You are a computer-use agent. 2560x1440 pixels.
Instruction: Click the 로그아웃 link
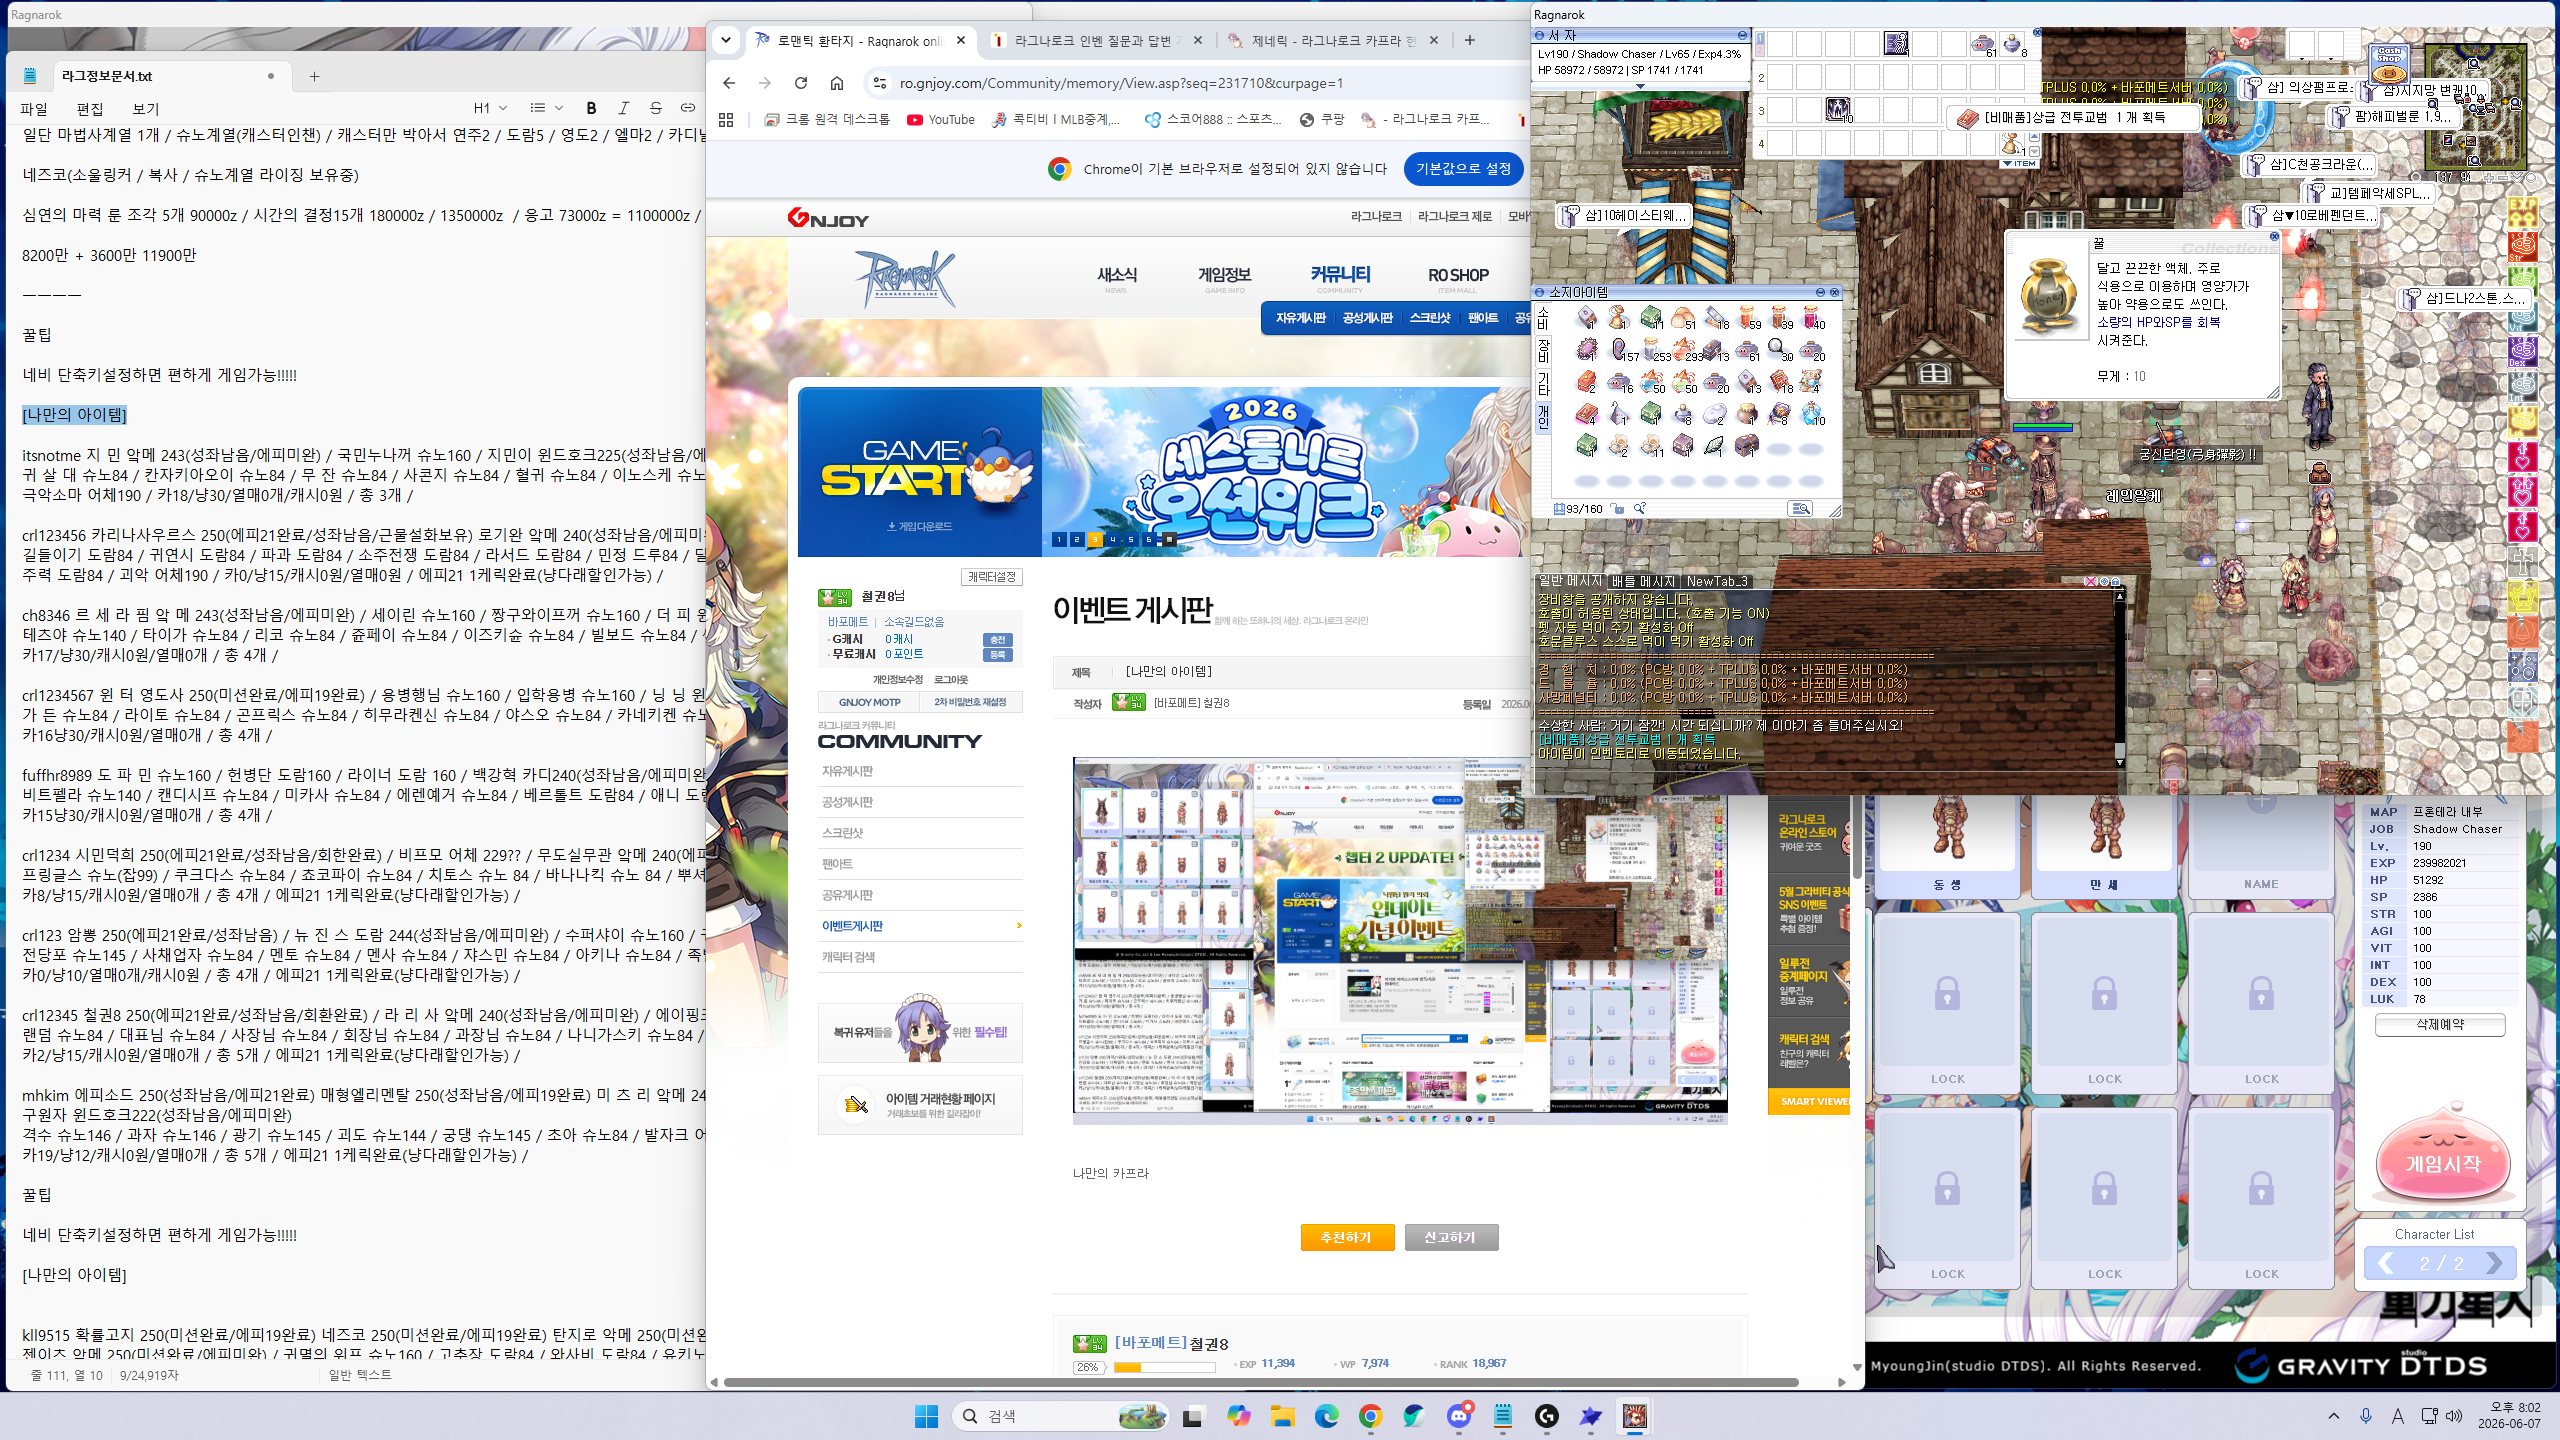pyautogui.click(x=951, y=680)
